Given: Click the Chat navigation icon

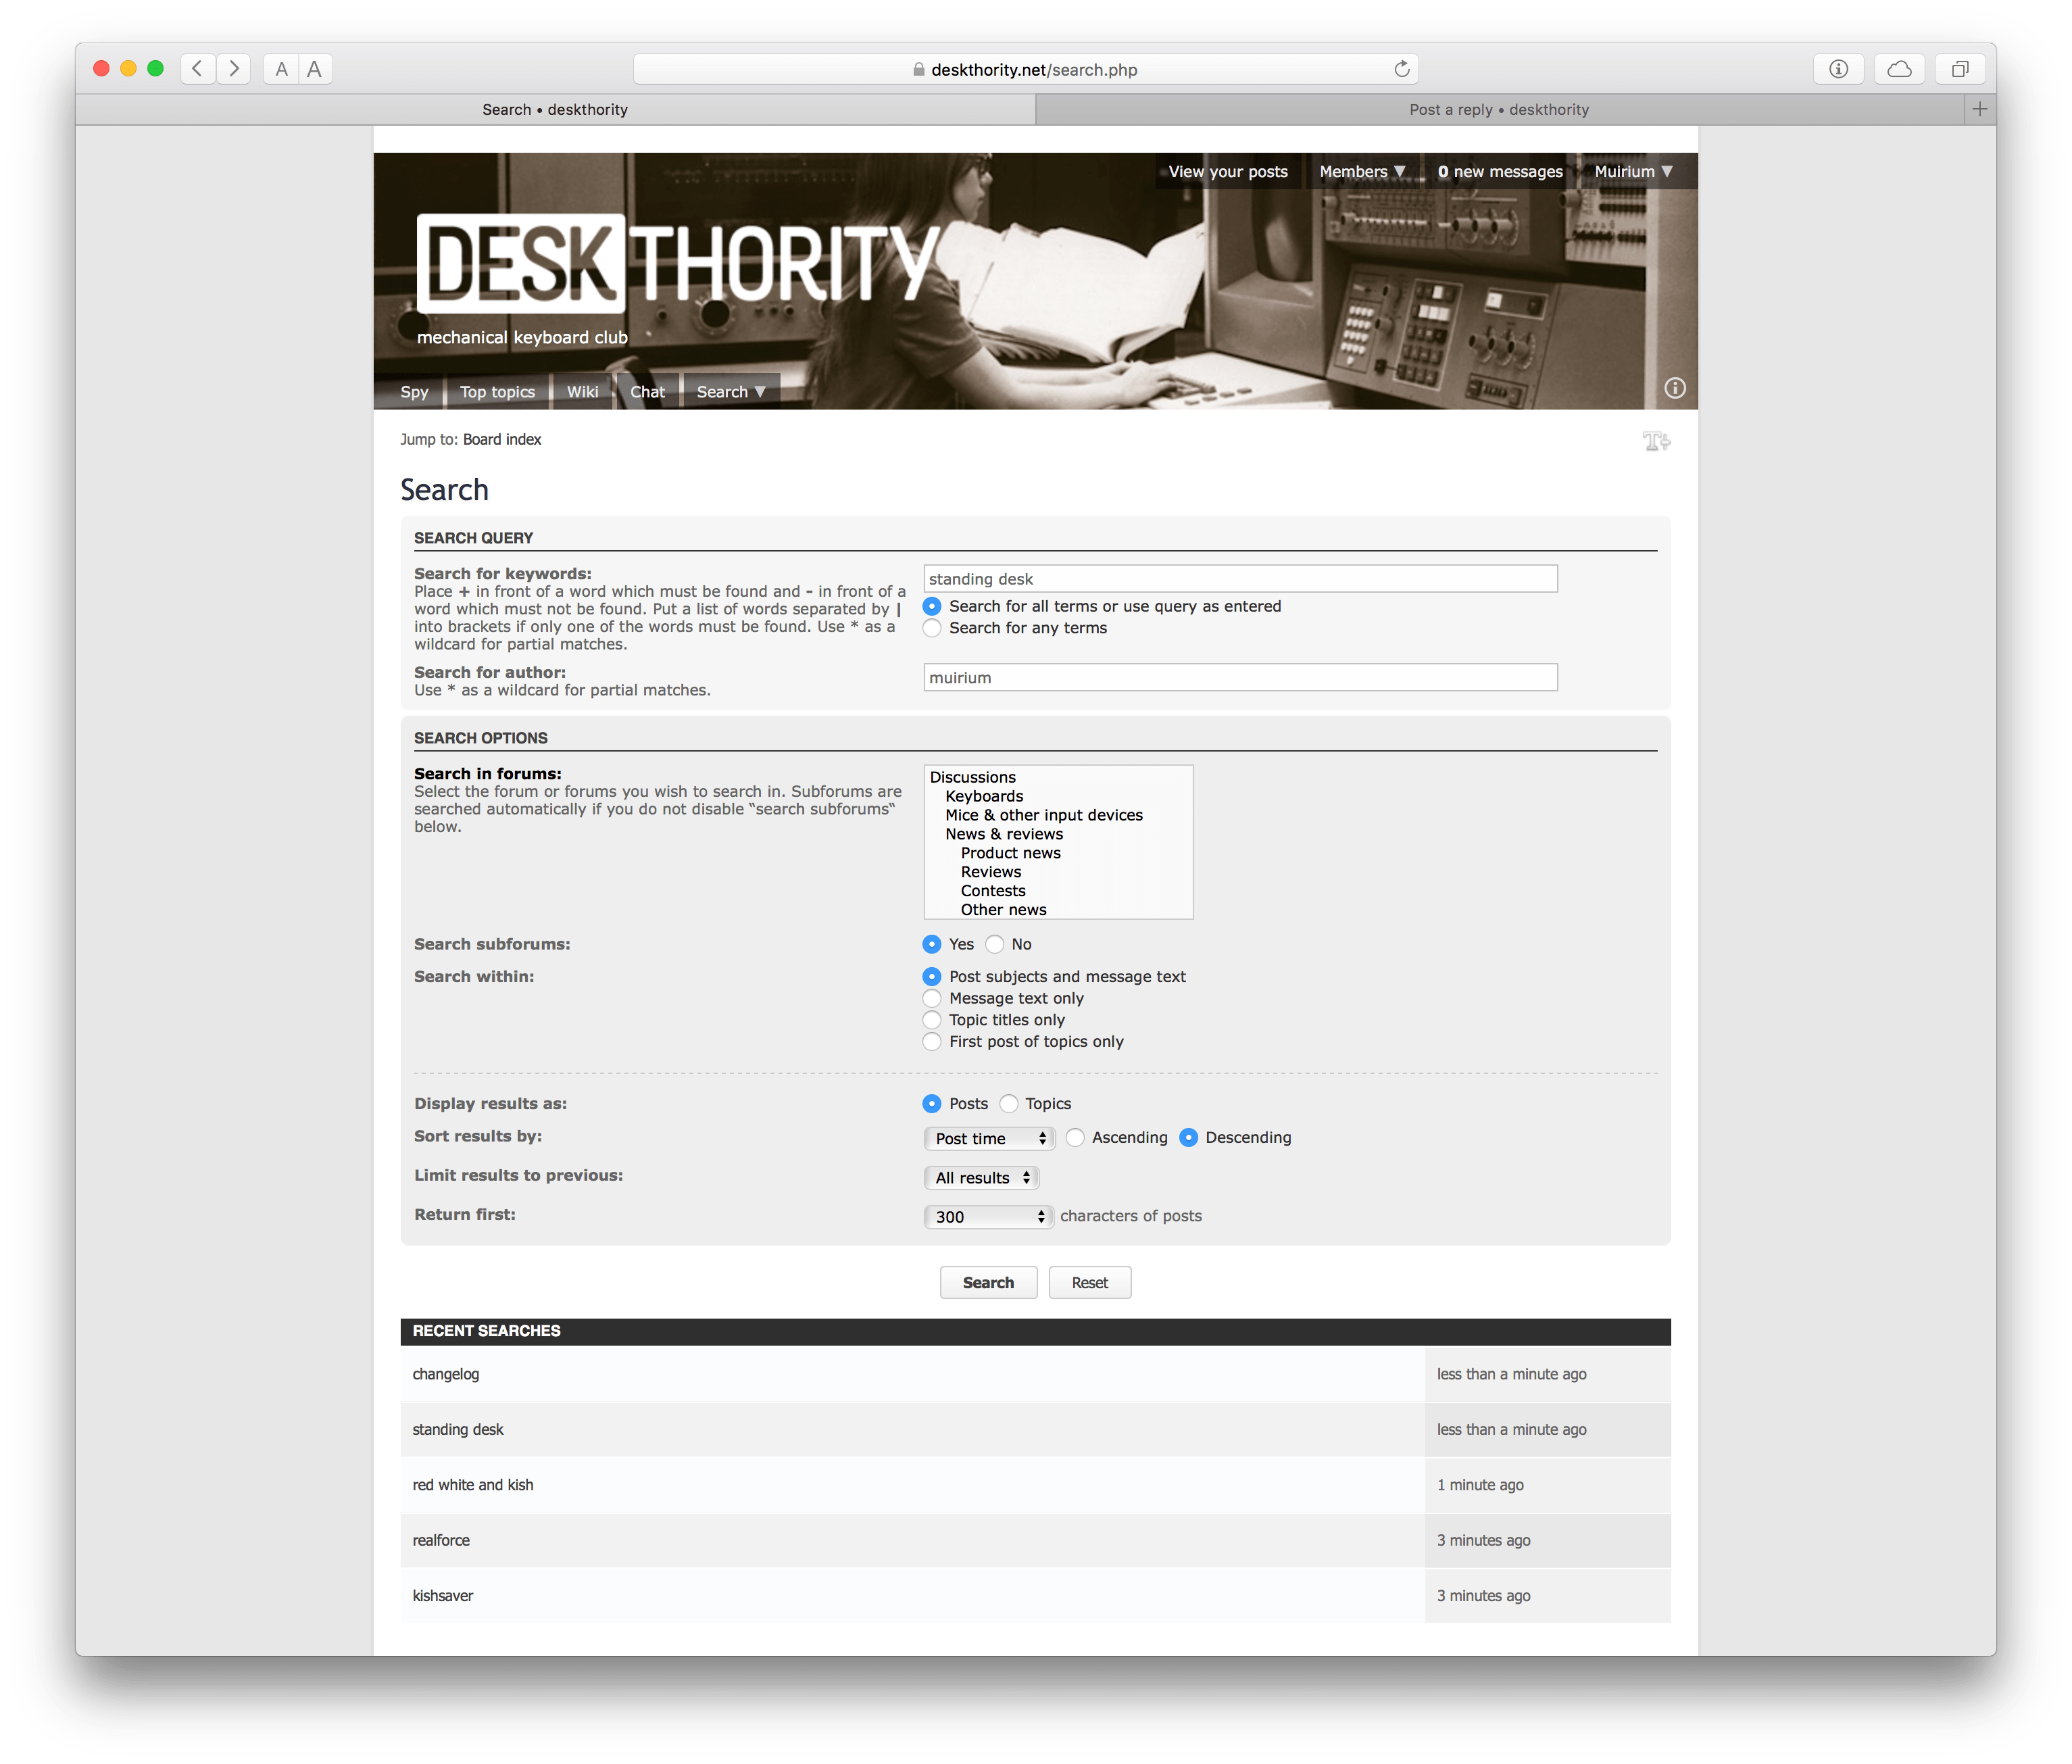Looking at the screenshot, I should coord(647,389).
